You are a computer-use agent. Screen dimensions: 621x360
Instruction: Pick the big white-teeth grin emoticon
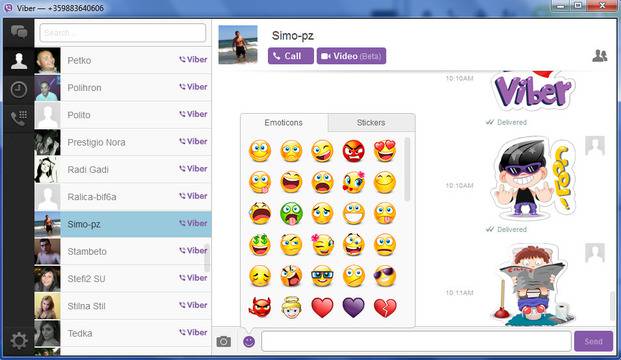pyautogui.click(x=353, y=213)
